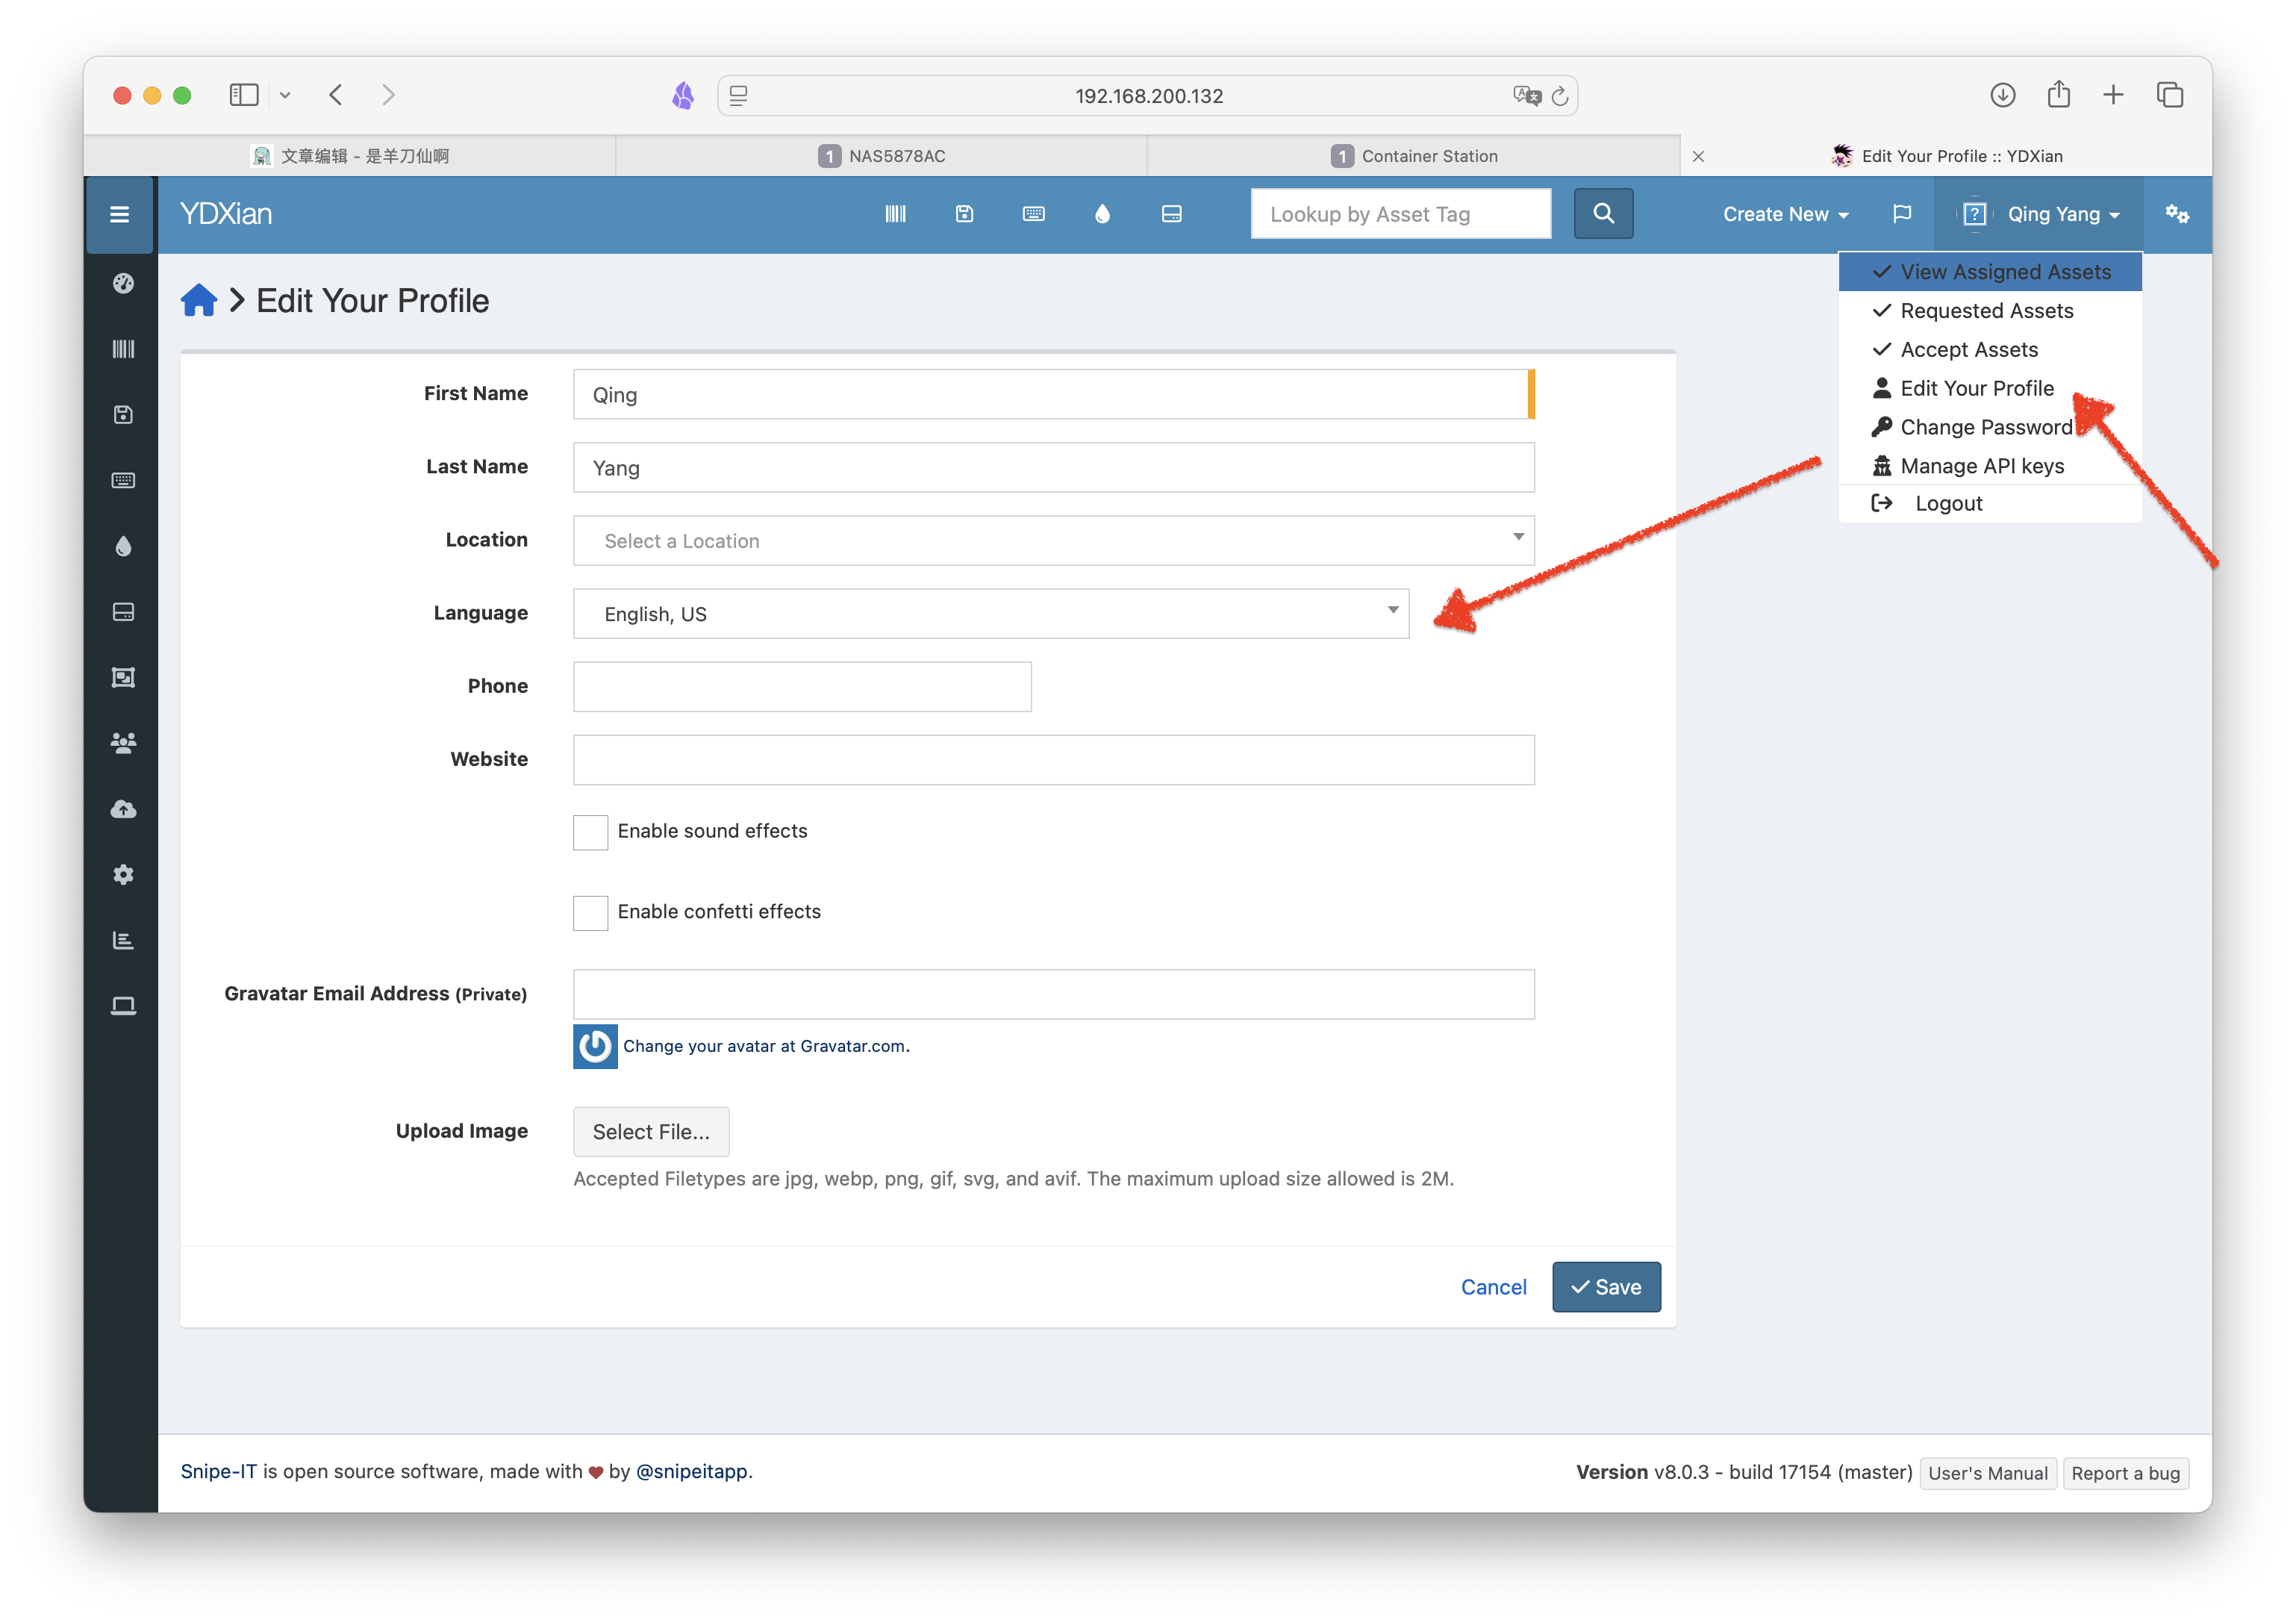2296x1623 pixels.
Task: Click the Safari address bar
Action: click(x=1148, y=96)
